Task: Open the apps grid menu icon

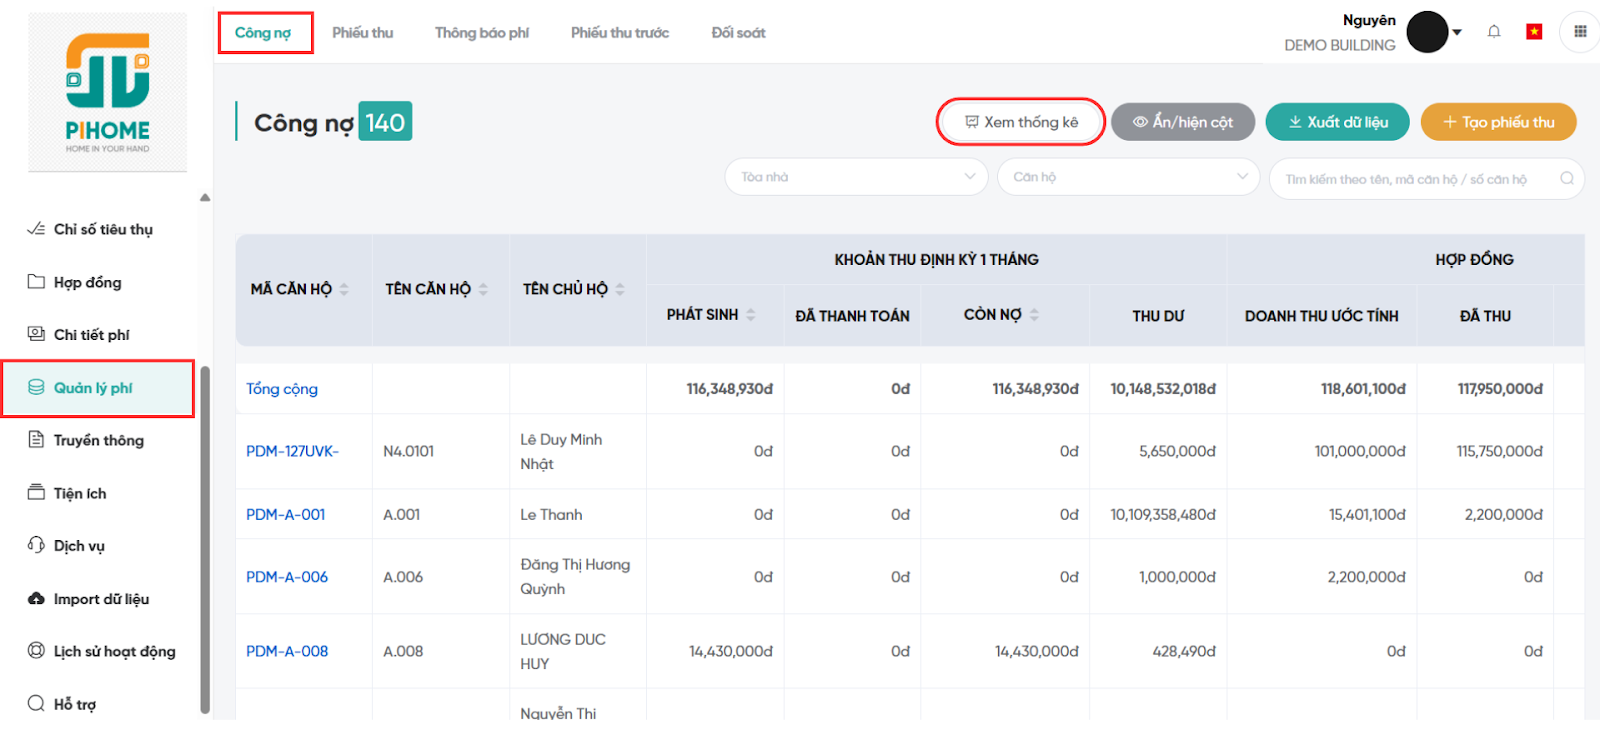Action: point(1580,32)
